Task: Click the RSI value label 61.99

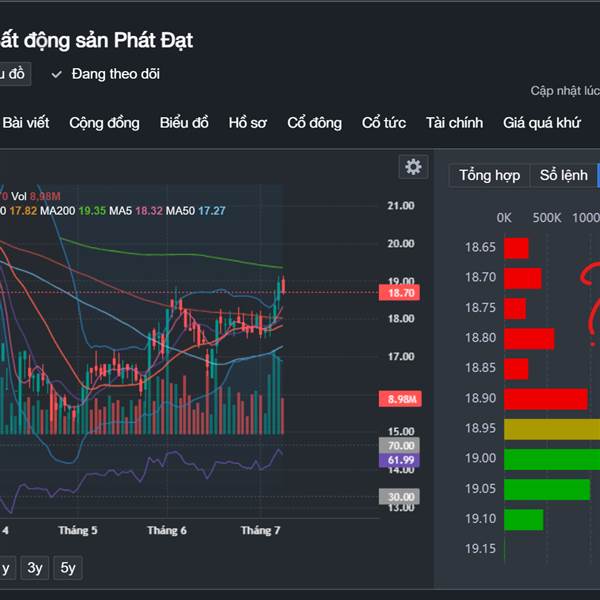Action: tap(399, 460)
